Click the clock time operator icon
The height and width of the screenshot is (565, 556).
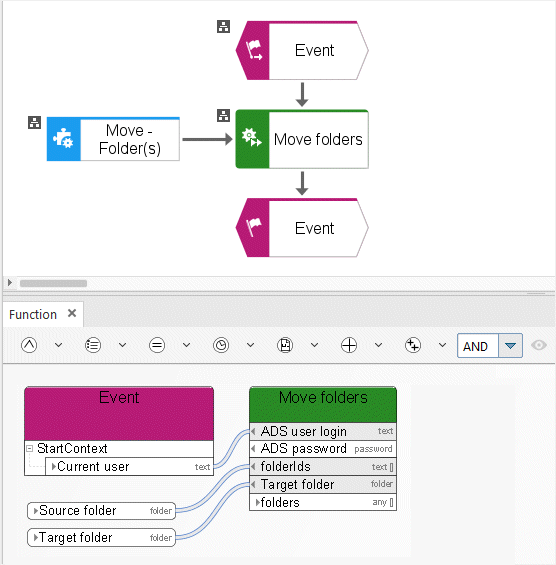tap(221, 345)
